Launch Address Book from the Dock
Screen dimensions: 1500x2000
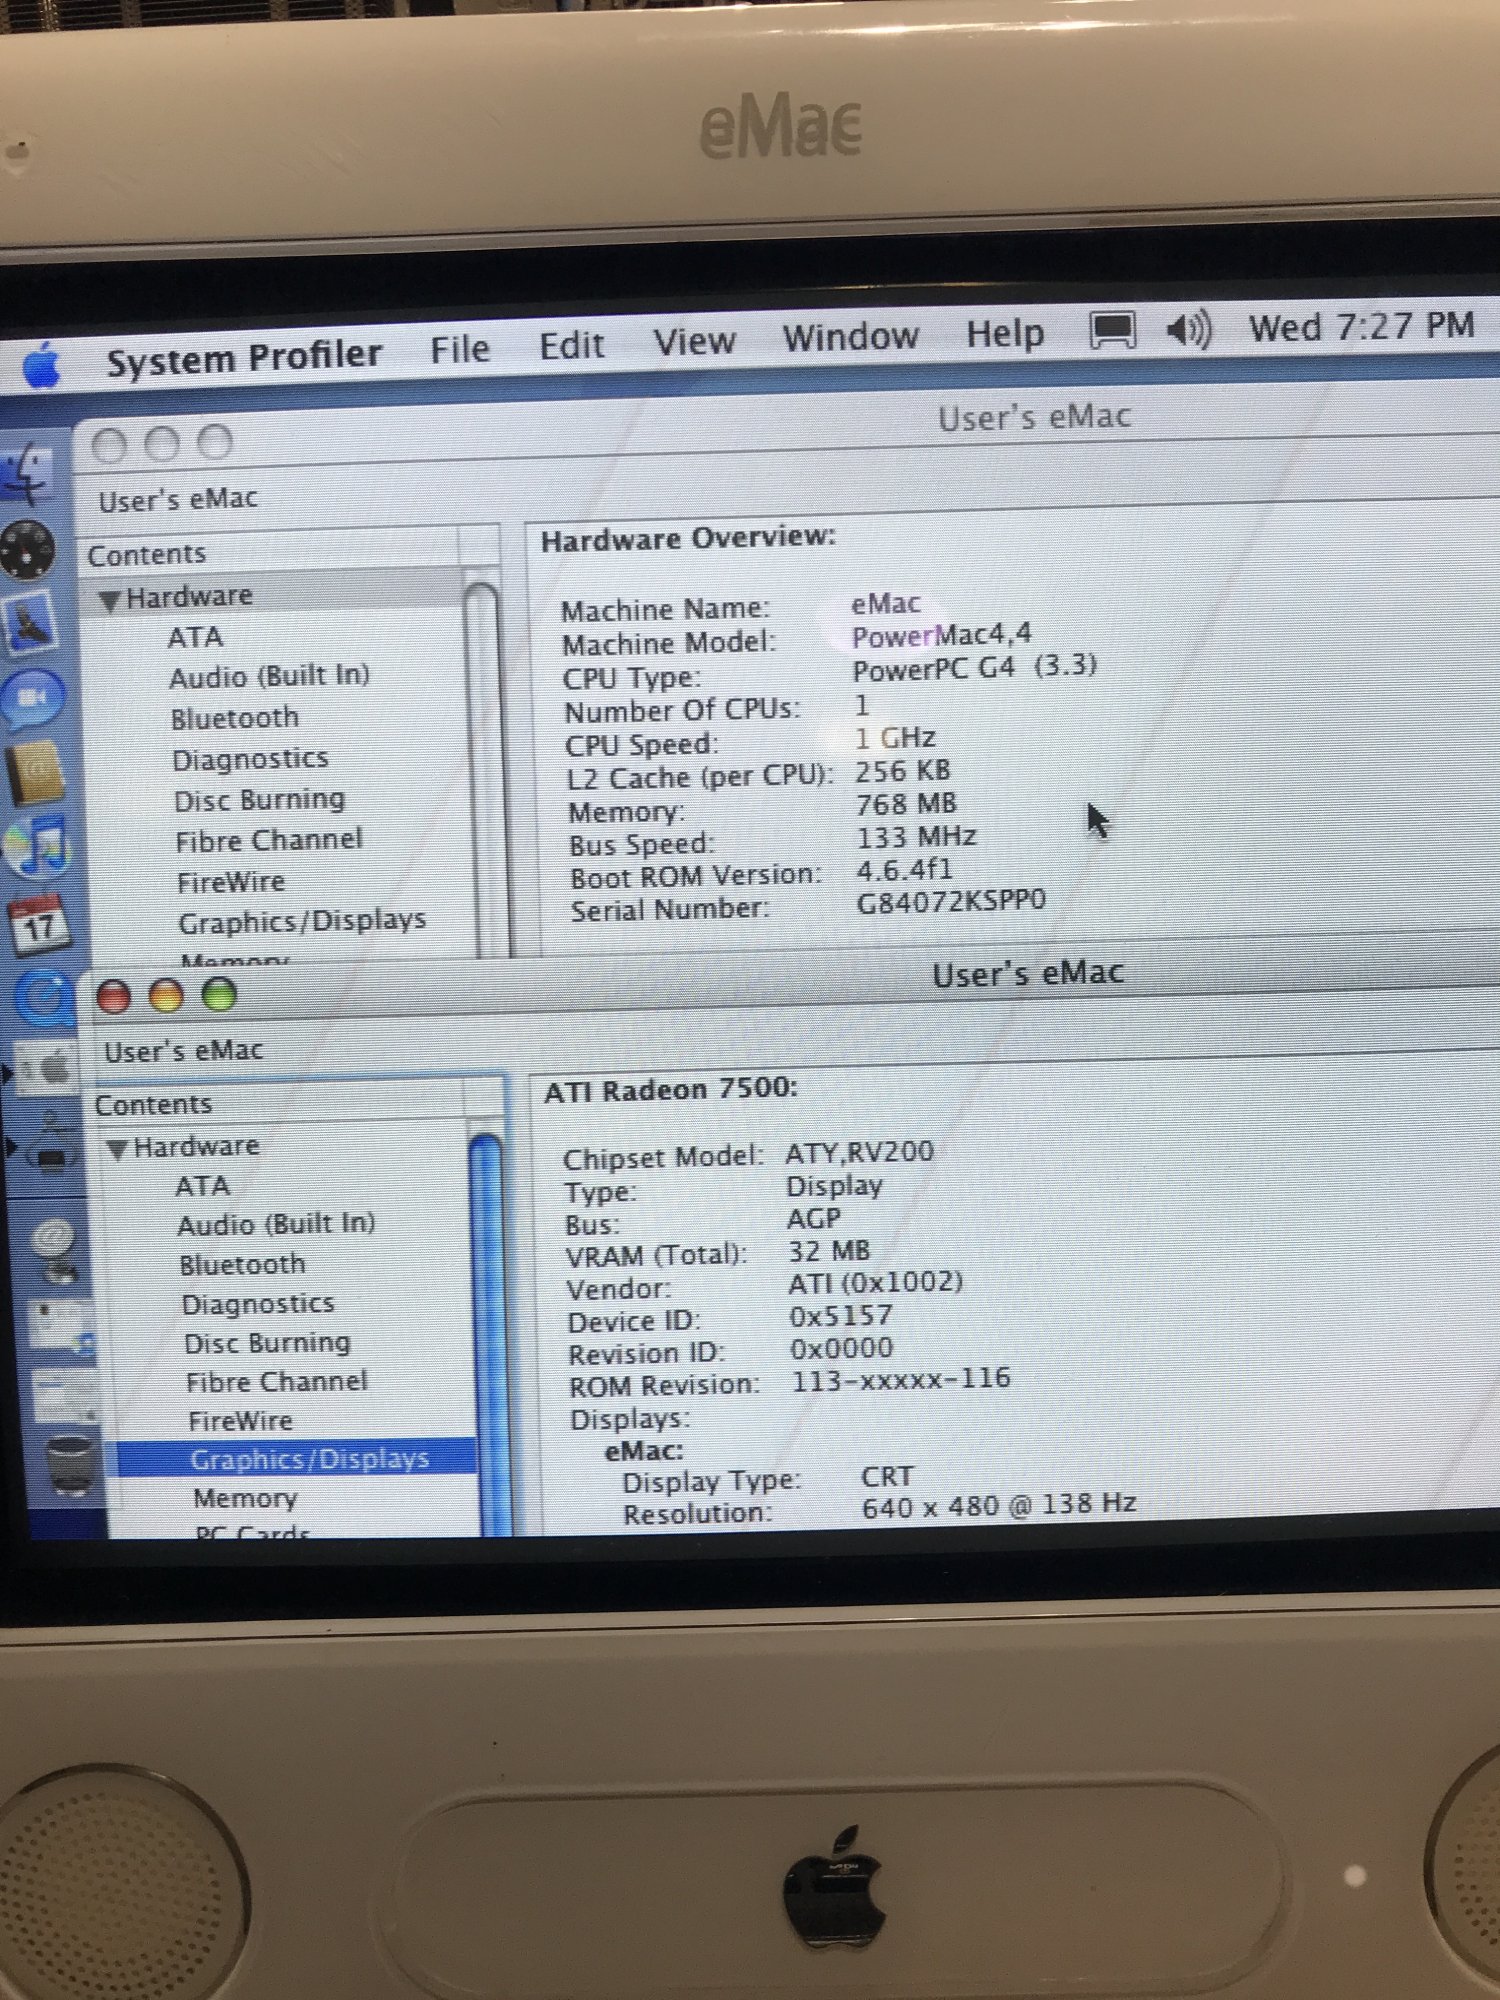pyautogui.click(x=36, y=773)
